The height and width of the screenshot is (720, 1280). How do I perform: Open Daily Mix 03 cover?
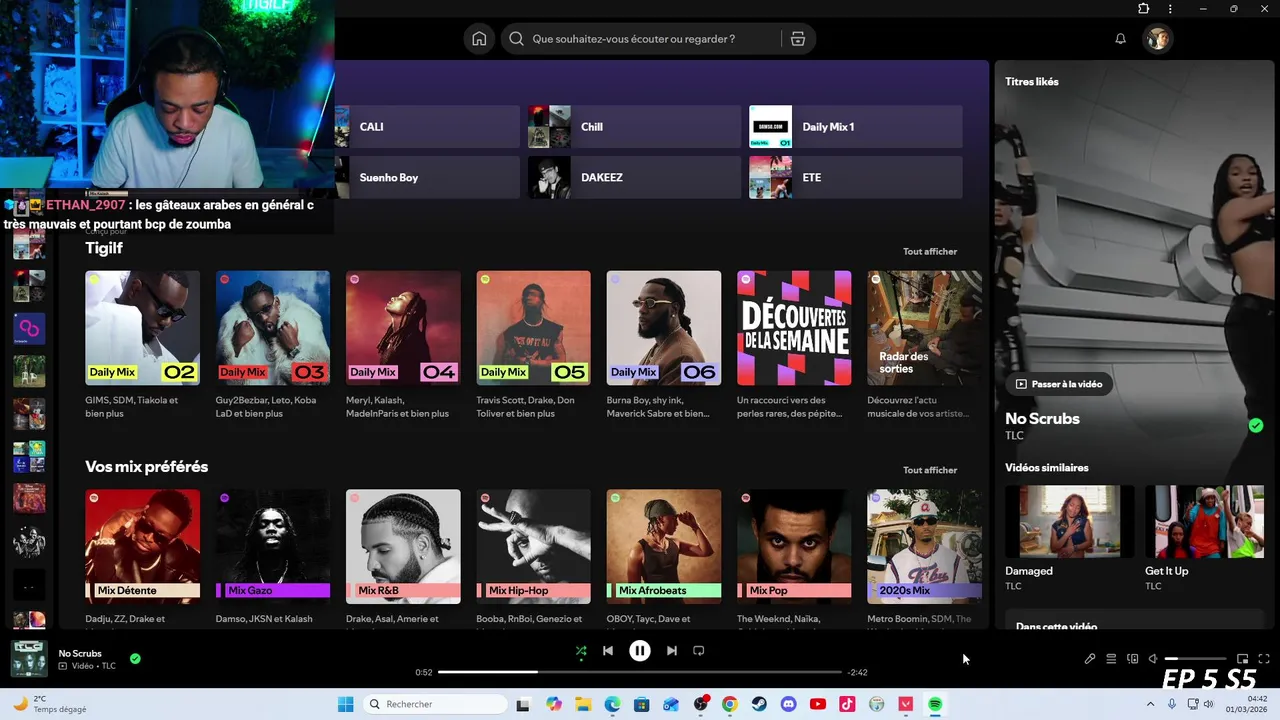pos(273,328)
